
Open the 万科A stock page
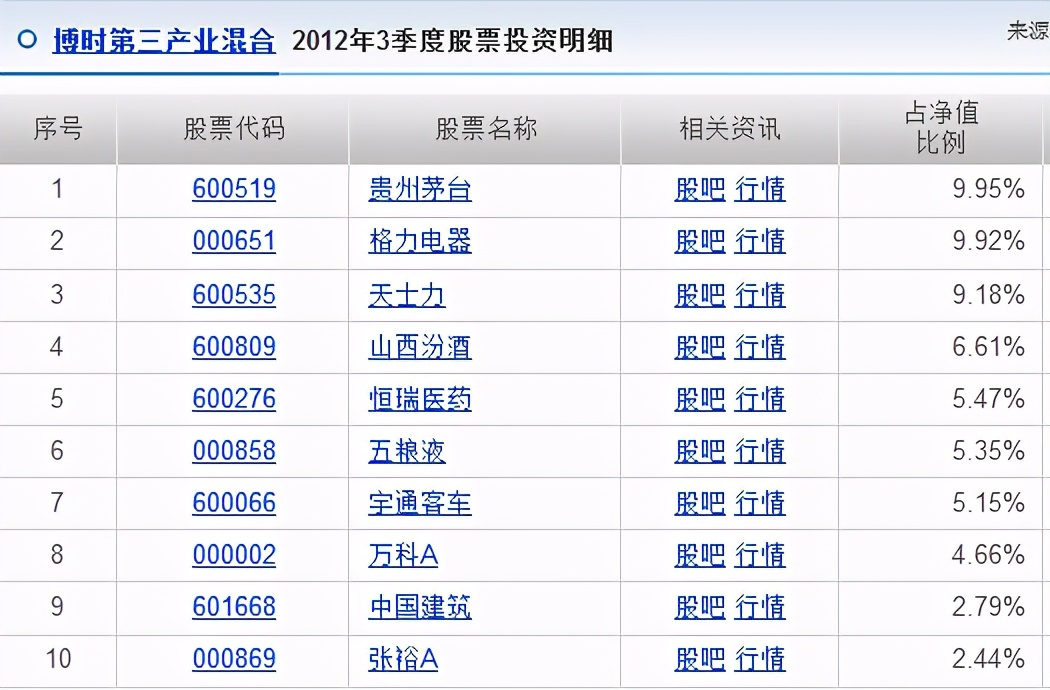(x=406, y=555)
